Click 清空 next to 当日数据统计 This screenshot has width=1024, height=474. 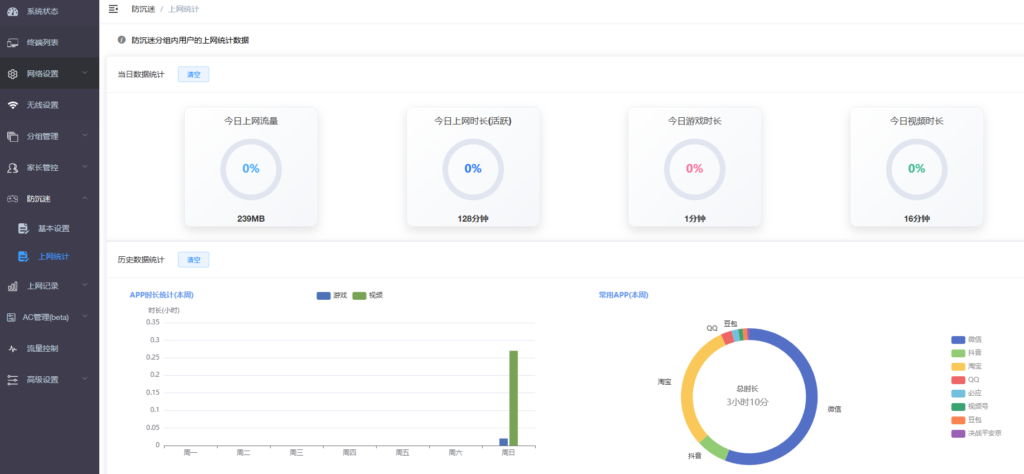point(193,74)
